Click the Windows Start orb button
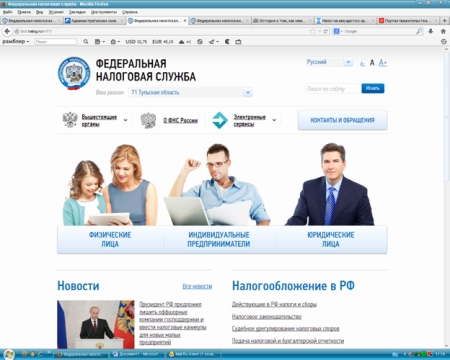This screenshot has height=360, width=450. [9, 354]
